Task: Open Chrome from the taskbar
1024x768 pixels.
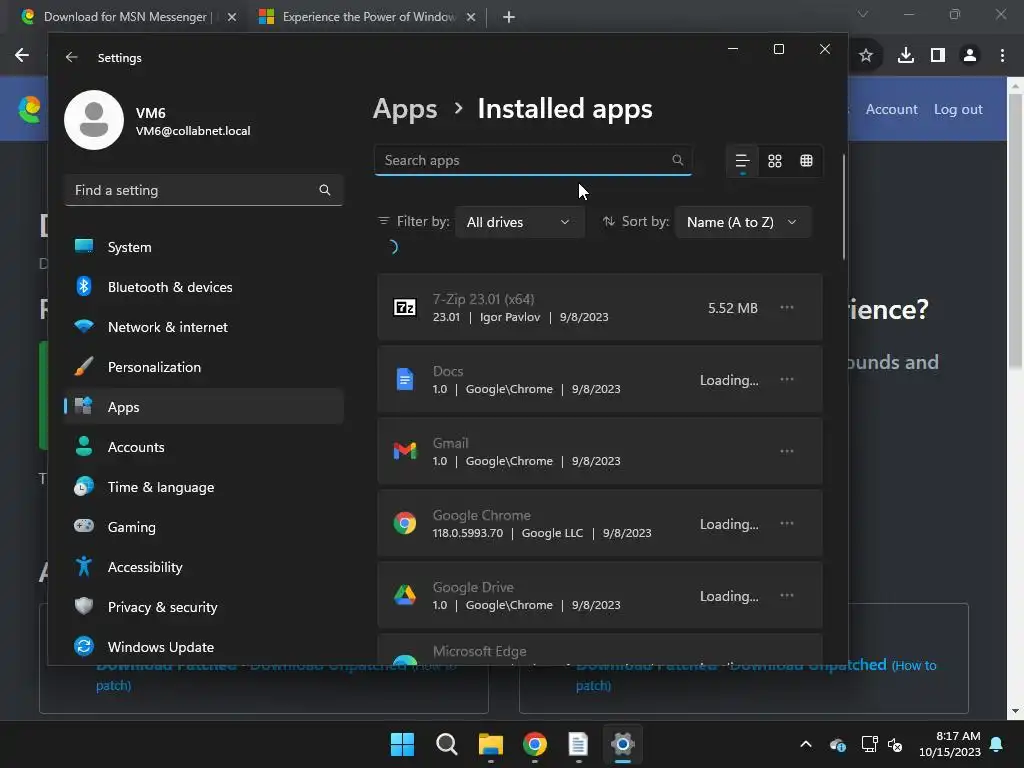Action: pos(535,744)
